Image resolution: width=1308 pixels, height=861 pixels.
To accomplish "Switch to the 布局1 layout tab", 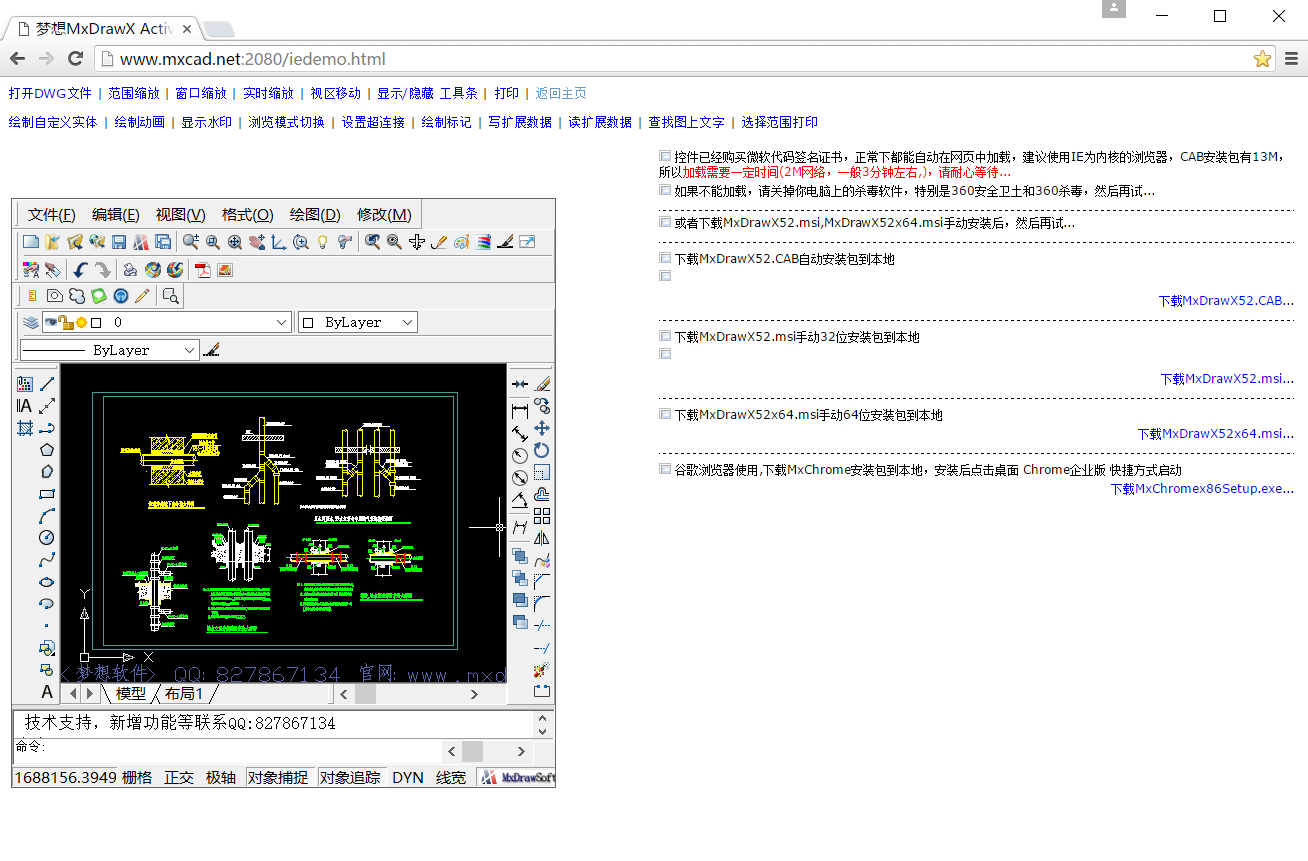I will coord(184,693).
